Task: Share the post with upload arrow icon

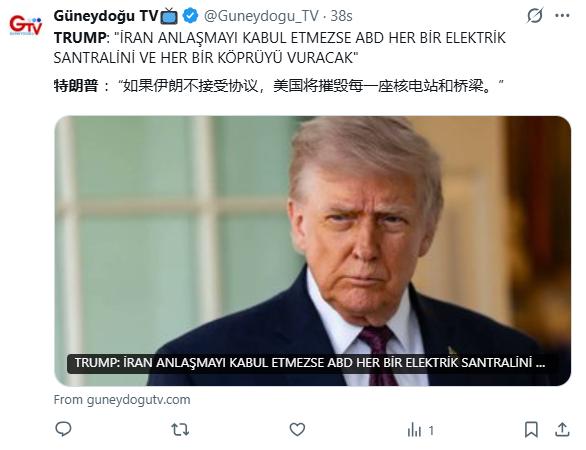Action: (562, 429)
